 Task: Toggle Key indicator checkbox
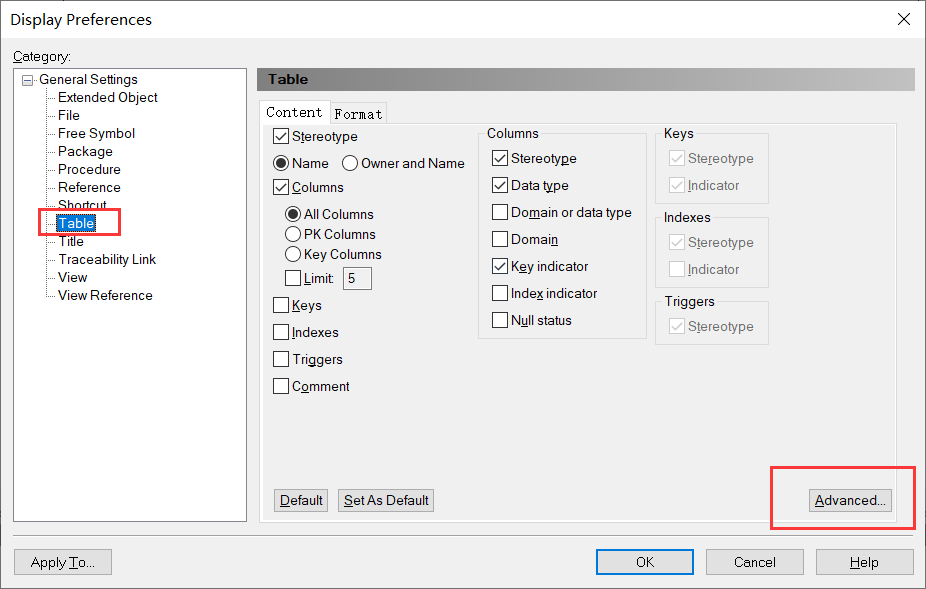point(500,266)
